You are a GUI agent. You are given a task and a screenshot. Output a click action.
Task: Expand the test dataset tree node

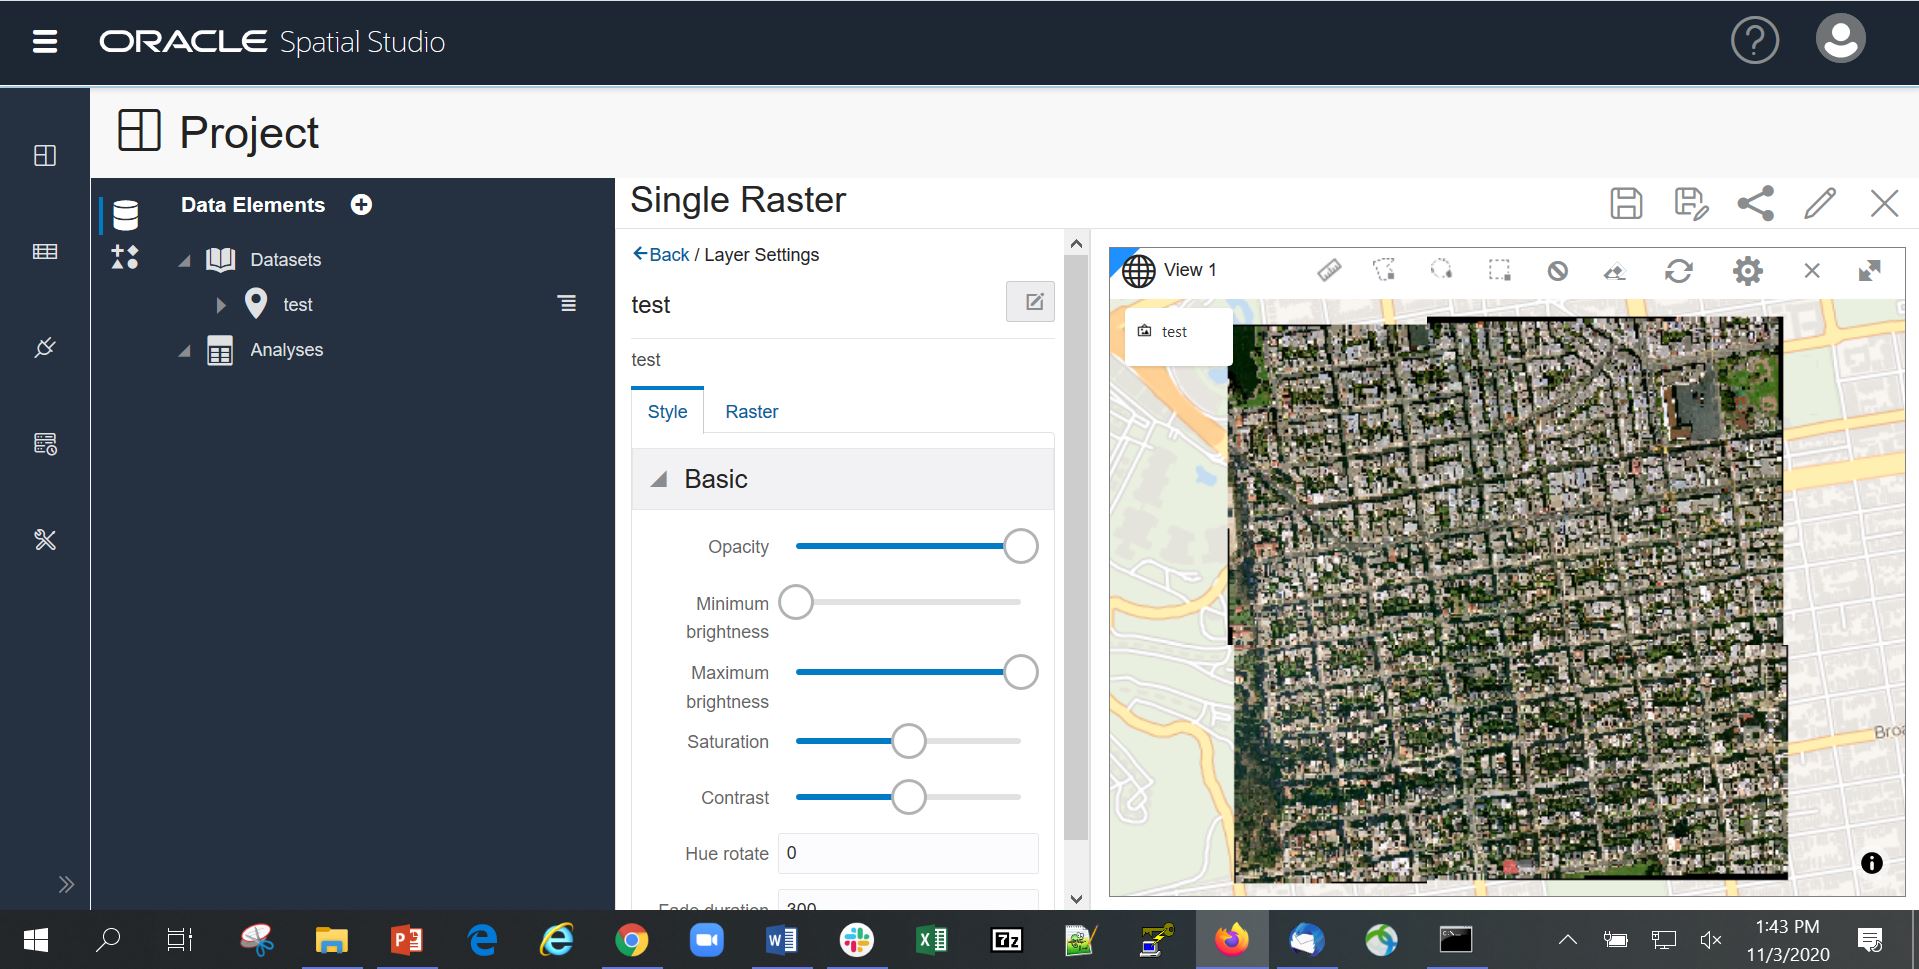point(221,305)
